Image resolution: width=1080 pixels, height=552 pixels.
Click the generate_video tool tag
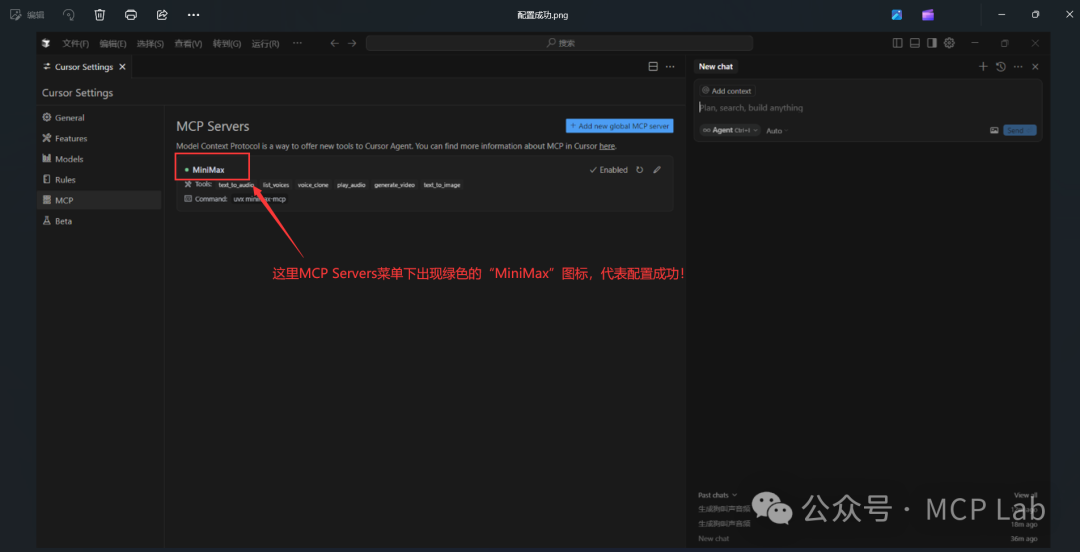pyautogui.click(x=395, y=185)
